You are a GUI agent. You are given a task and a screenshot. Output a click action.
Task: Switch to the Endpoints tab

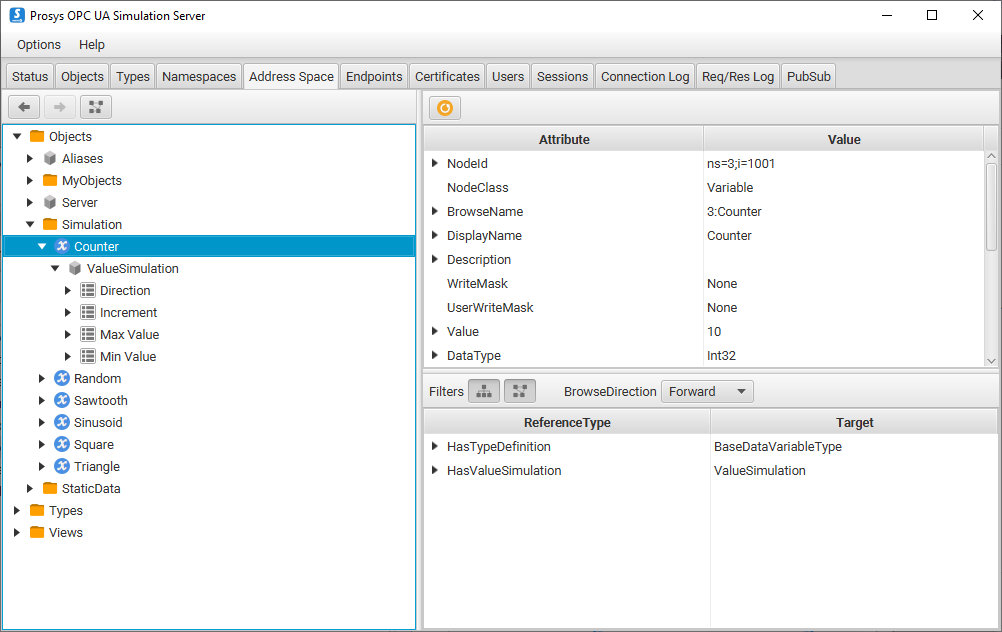tap(374, 76)
